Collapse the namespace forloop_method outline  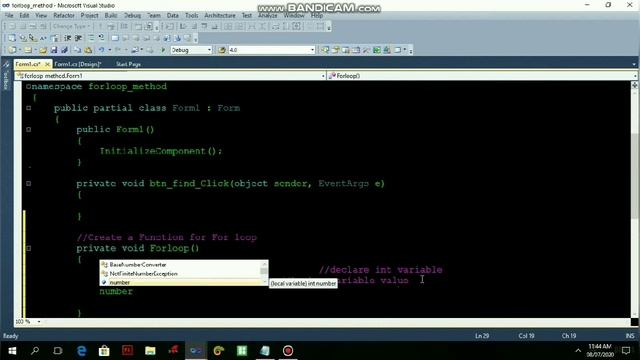pos(28,87)
